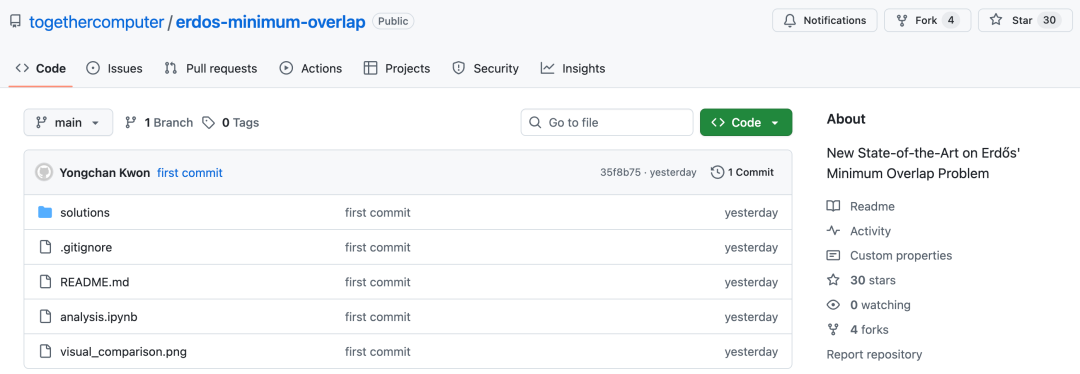The height and width of the screenshot is (374, 1080).
Task: Click the star count badge showing 30
Action: [x=1049, y=21]
